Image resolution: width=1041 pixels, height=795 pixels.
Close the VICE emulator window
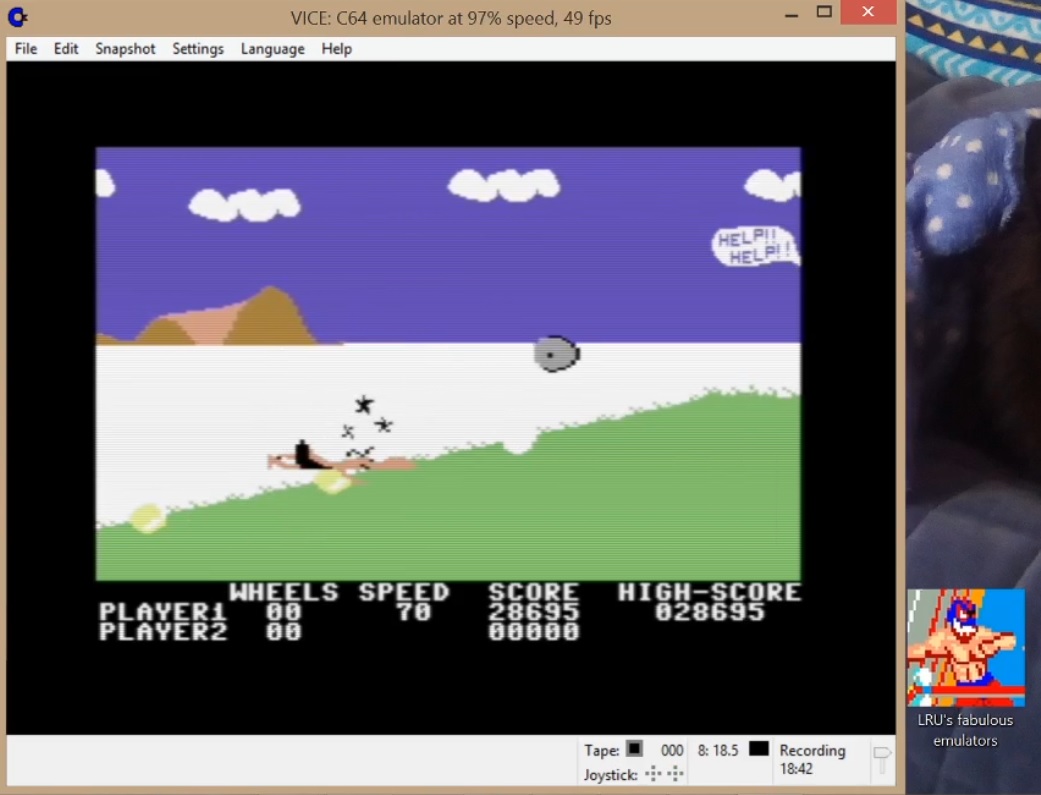click(868, 12)
